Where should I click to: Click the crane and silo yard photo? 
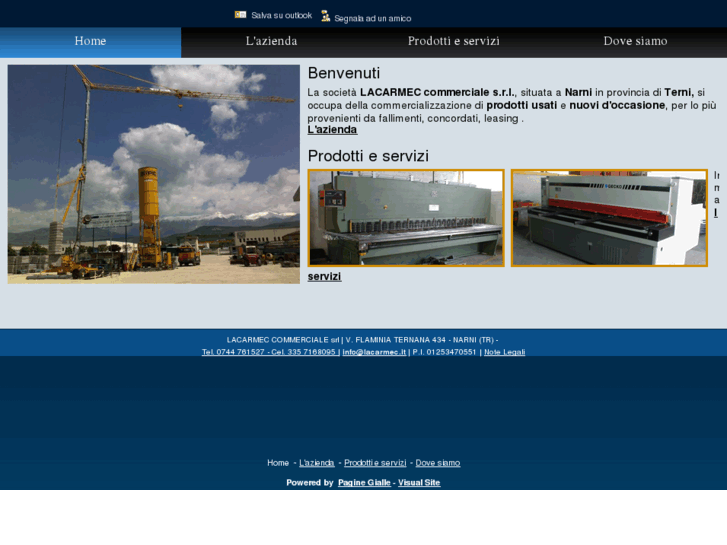pos(153,174)
